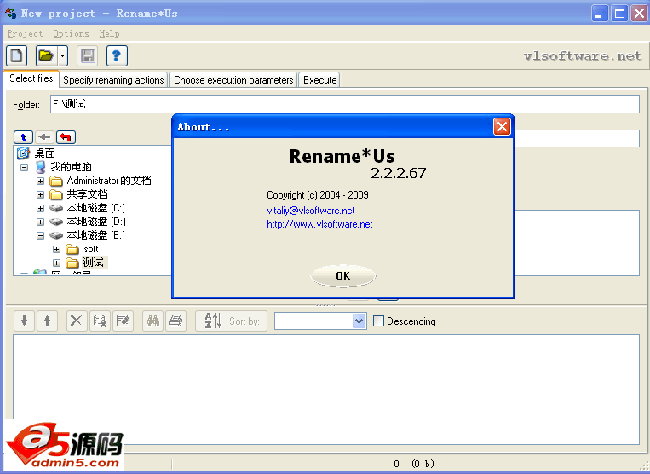The width and height of the screenshot is (650, 474).
Task: Click the Rename*Us title bar app icon
Action: tap(10, 13)
